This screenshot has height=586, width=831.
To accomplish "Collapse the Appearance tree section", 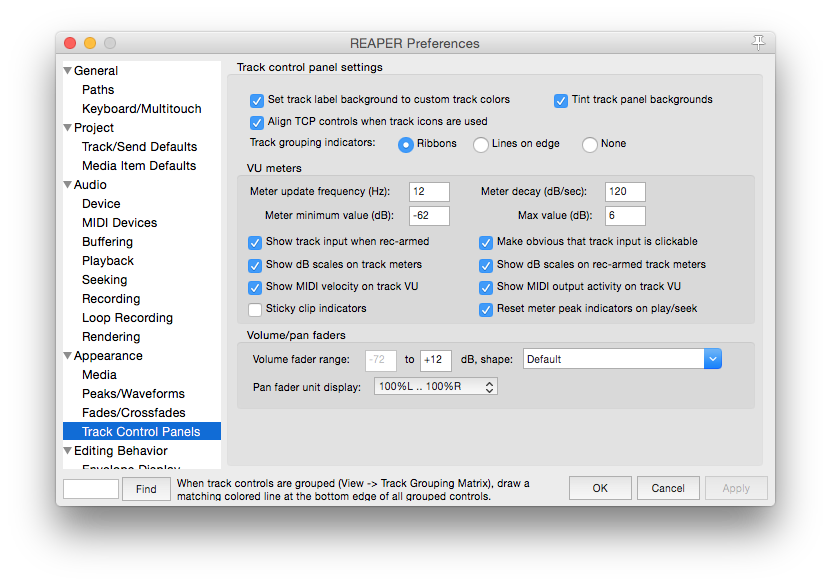I will 67,356.
